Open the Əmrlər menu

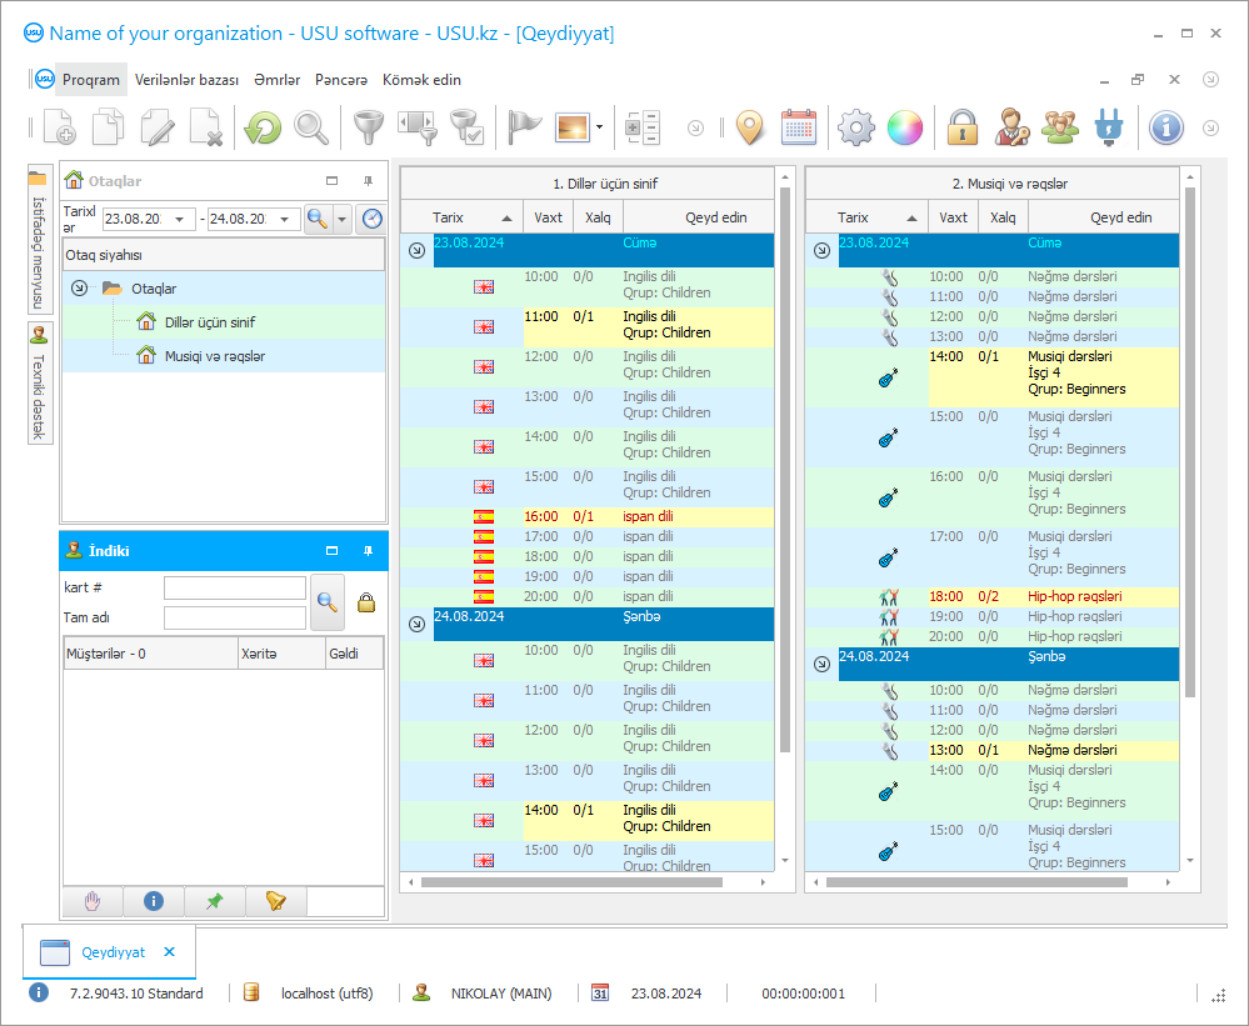[x=277, y=80]
